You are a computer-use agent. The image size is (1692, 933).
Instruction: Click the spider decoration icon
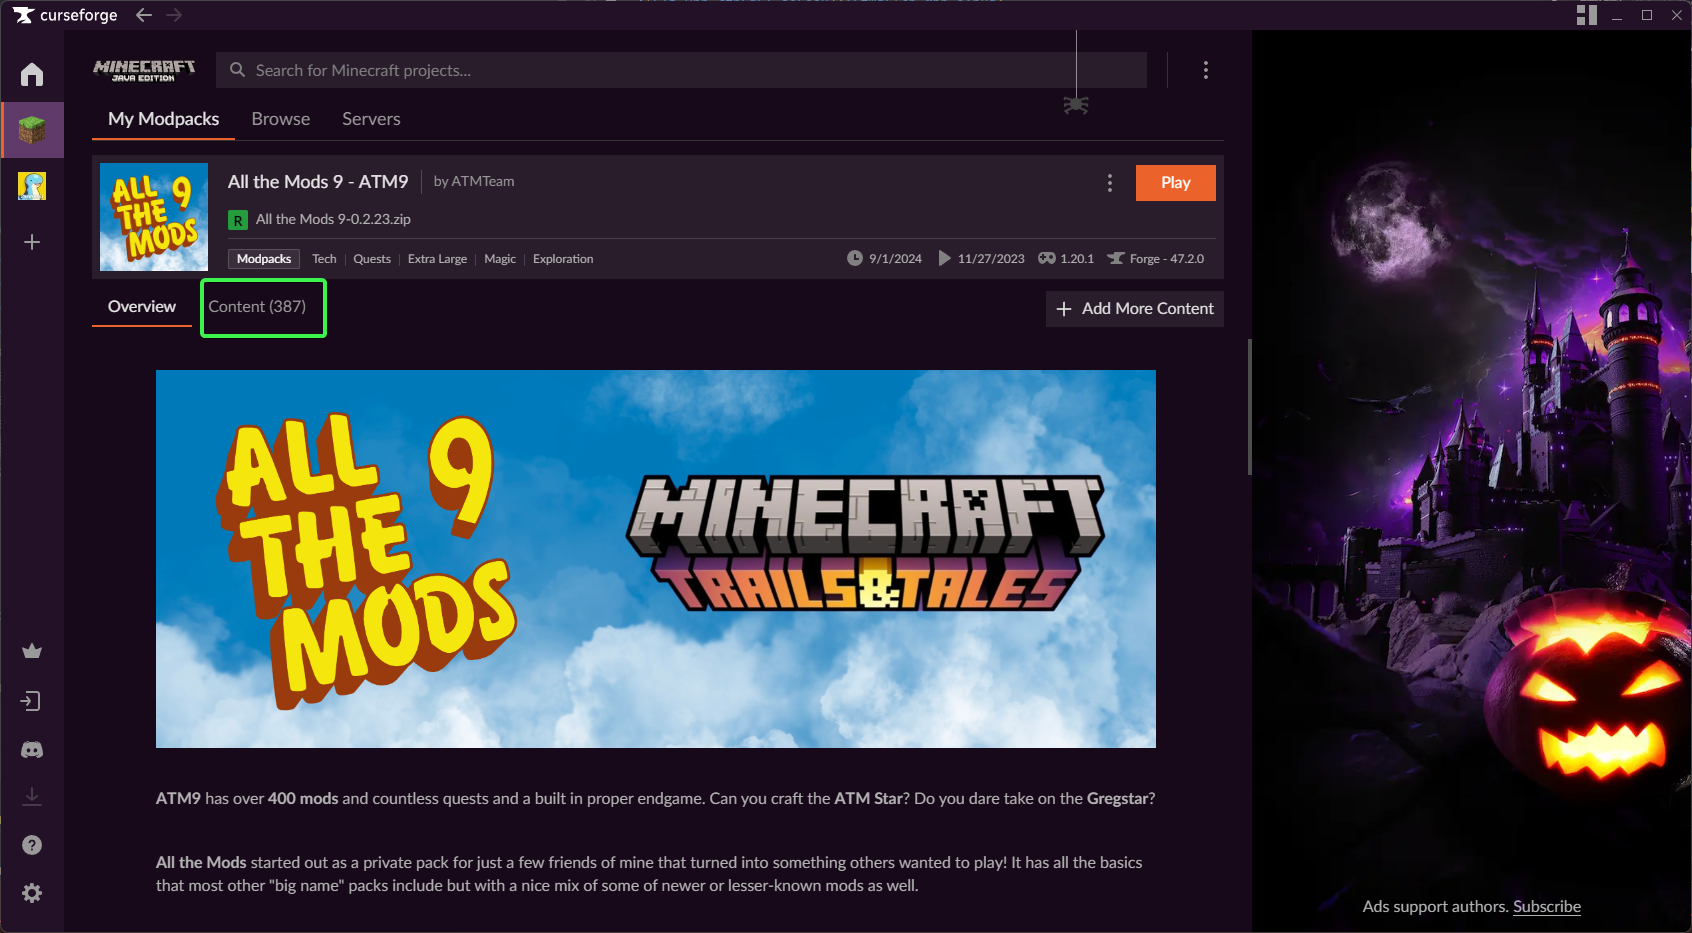pos(1076,104)
